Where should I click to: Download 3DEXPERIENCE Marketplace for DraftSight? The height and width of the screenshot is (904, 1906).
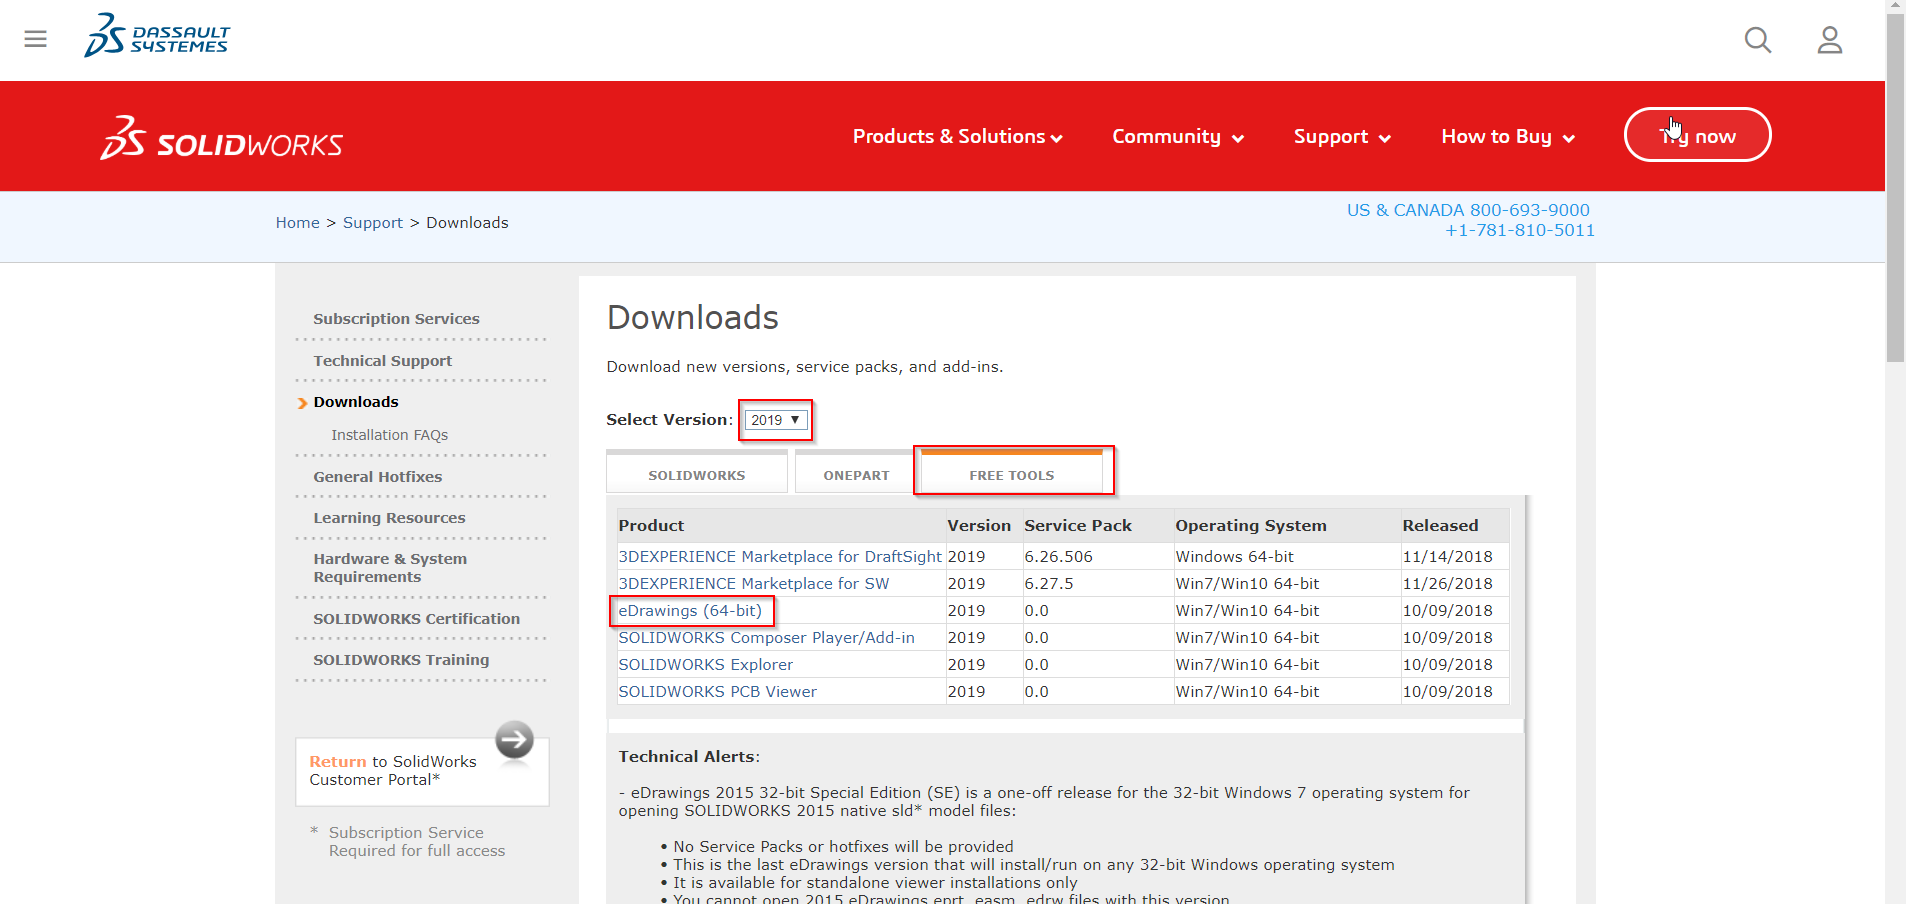(780, 557)
